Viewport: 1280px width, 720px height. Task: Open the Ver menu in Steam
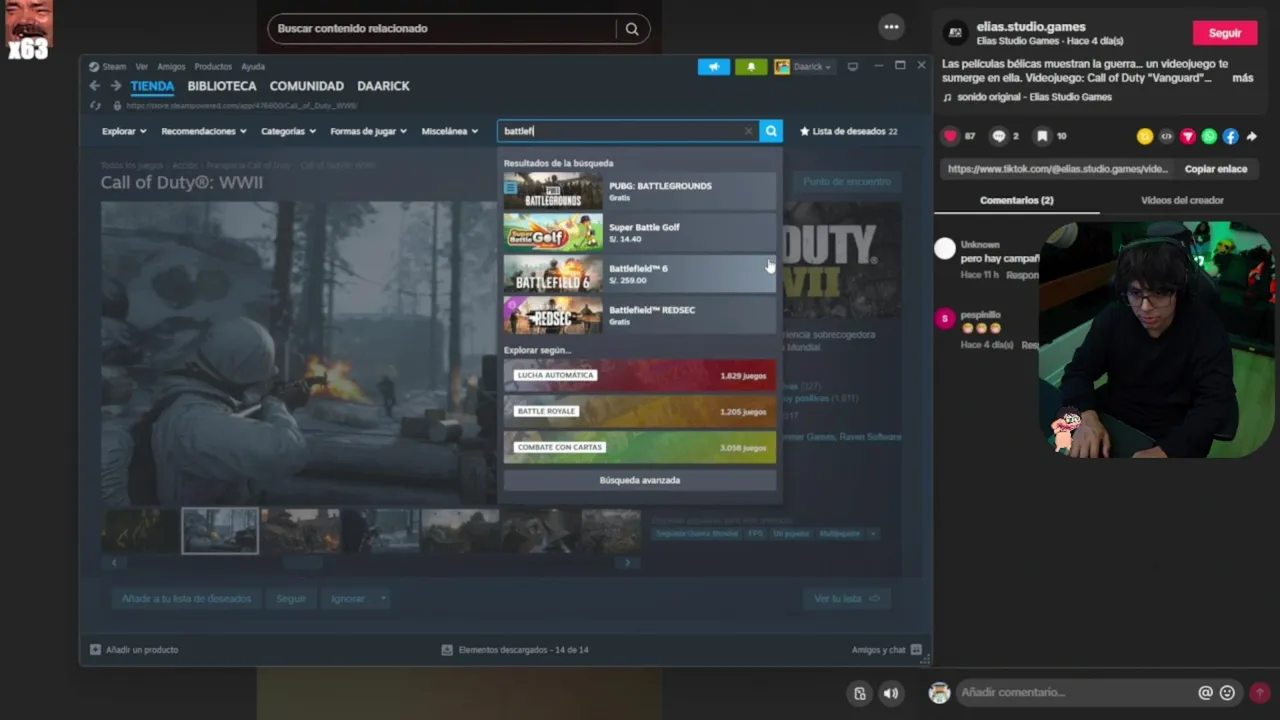click(141, 67)
